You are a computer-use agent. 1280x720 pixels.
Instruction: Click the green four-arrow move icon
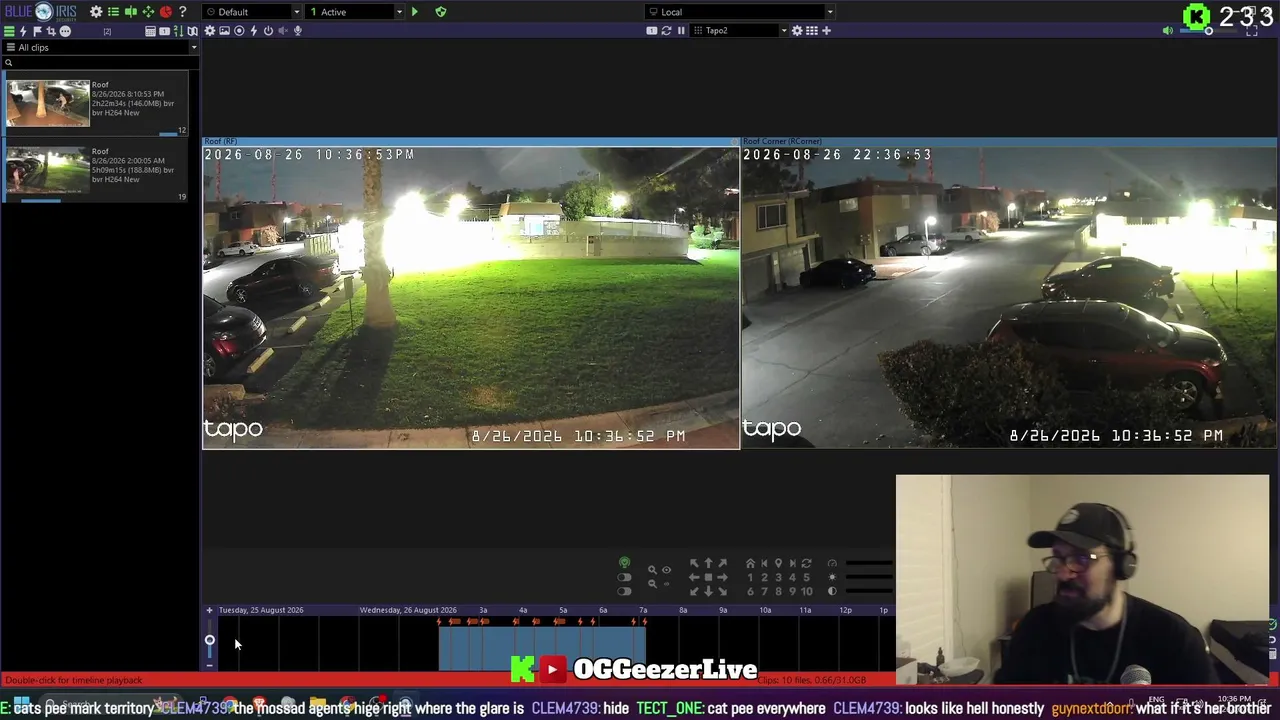[148, 12]
